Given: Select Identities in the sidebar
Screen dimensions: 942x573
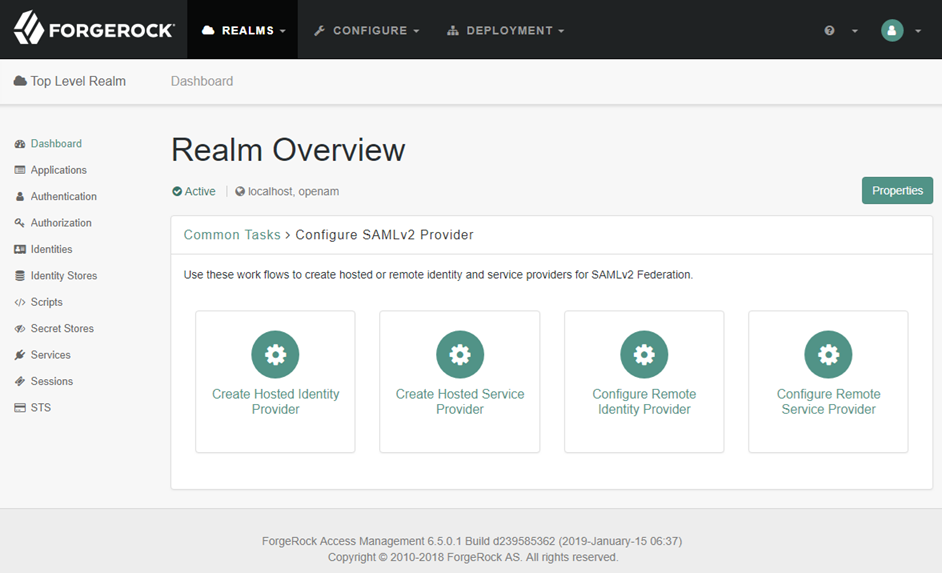Looking at the screenshot, I should 52,249.
